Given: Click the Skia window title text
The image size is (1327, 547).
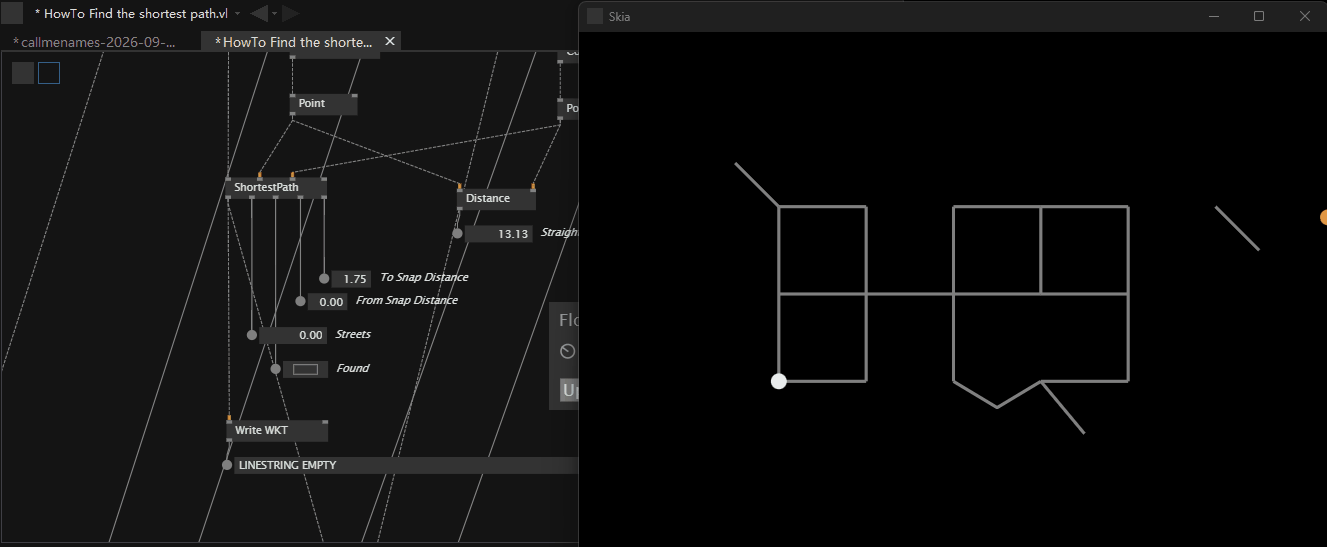Looking at the screenshot, I should [x=619, y=17].
